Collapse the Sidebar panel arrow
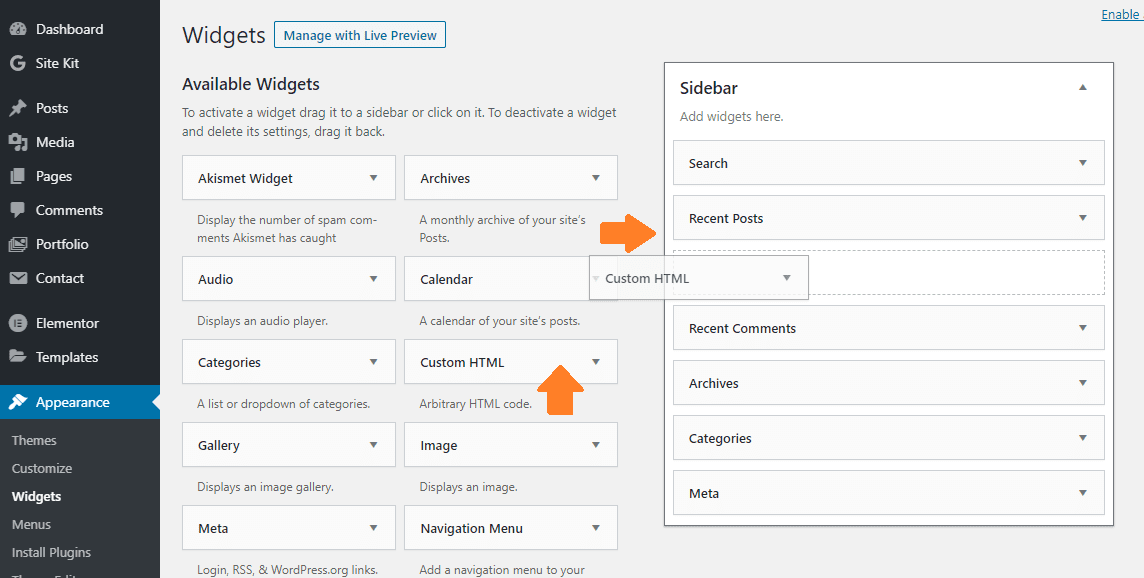This screenshot has width=1144, height=578. pyautogui.click(x=1083, y=88)
